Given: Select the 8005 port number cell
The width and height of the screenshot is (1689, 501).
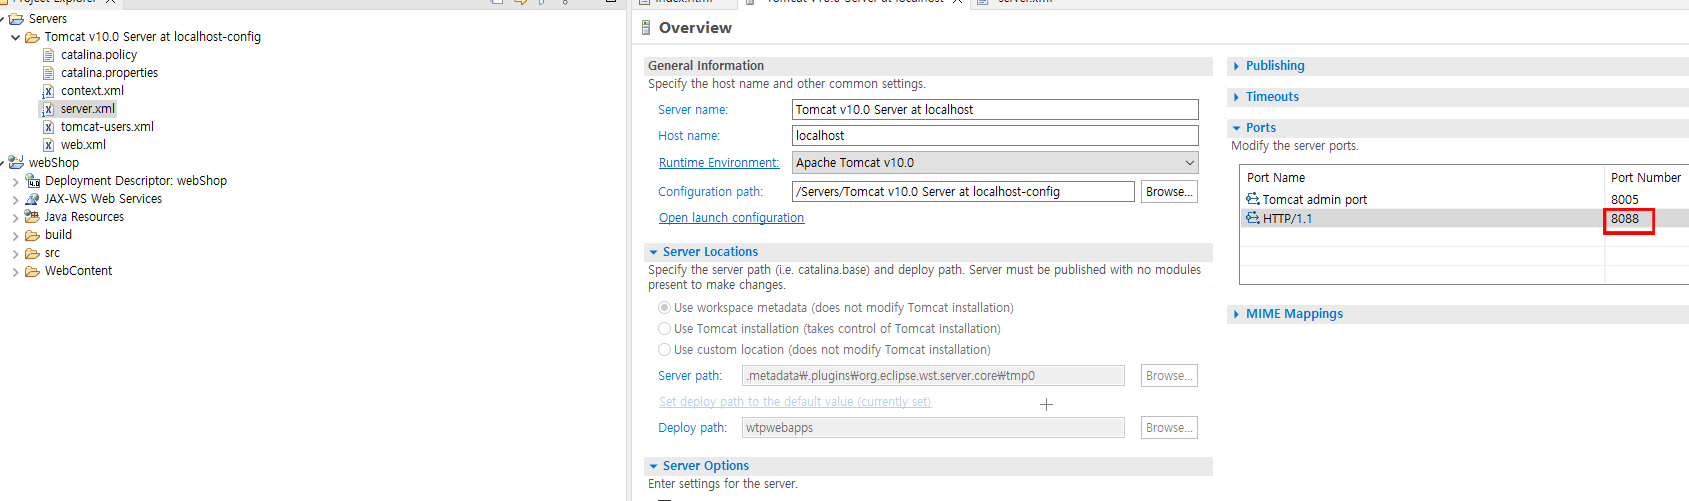Looking at the screenshot, I should [1624, 200].
